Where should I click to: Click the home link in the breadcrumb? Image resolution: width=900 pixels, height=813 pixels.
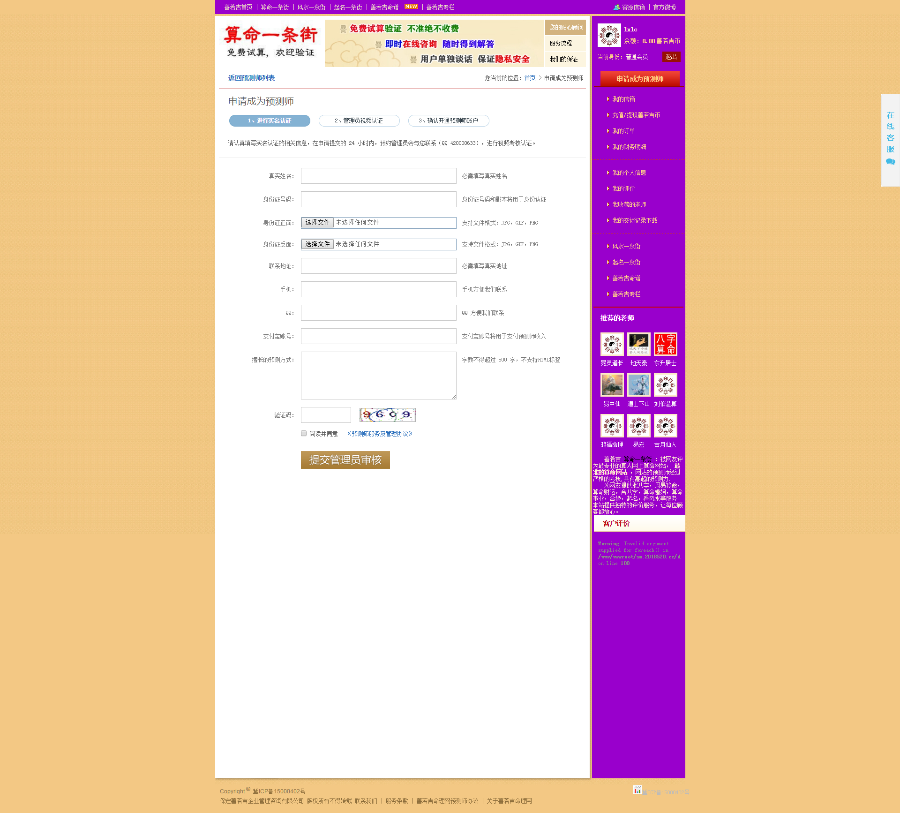529,78
